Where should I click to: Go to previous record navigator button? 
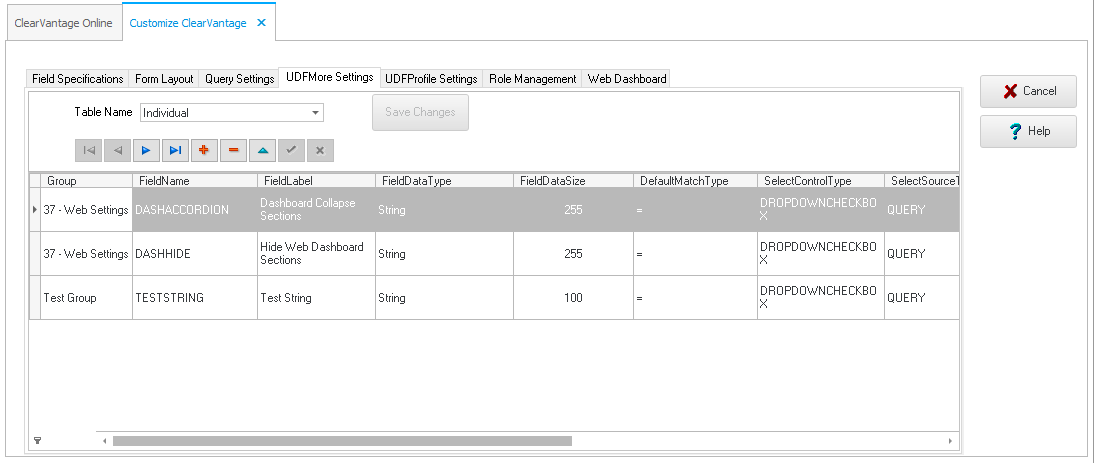click(x=117, y=150)
